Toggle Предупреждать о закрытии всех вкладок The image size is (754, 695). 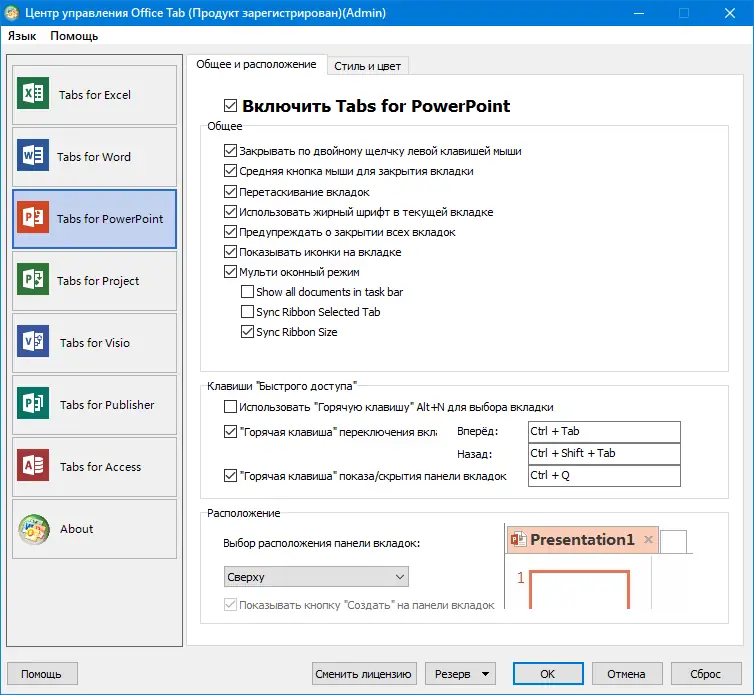[230, 232]
